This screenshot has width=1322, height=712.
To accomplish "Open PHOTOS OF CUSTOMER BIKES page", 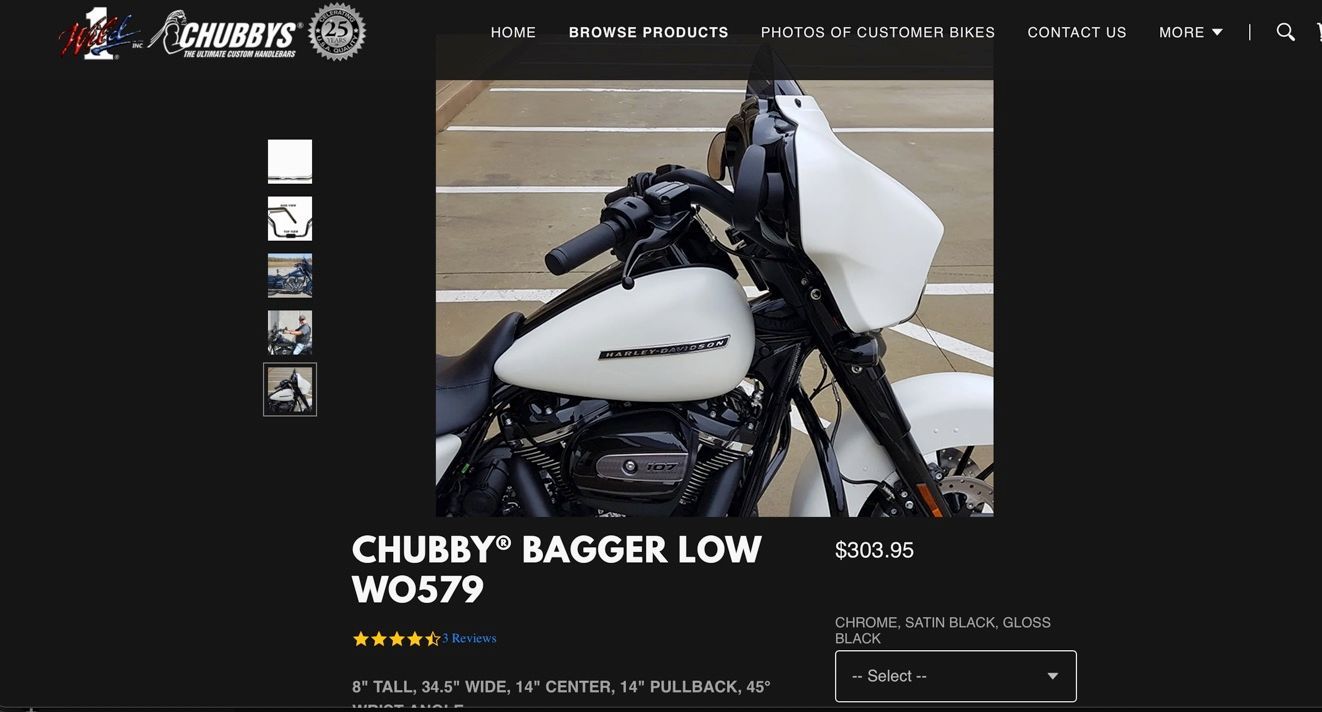I will pos(878,32).
